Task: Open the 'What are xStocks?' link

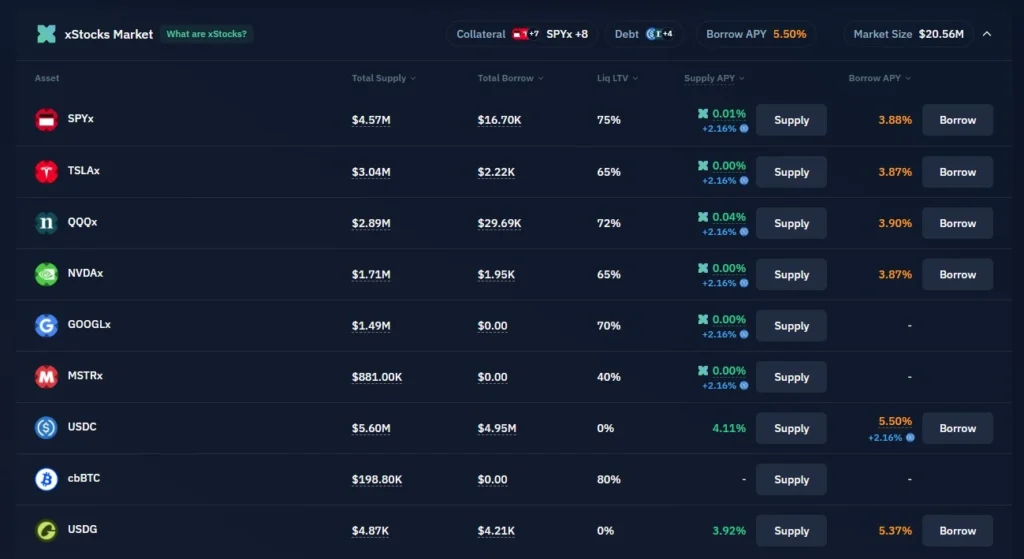Action: point(206,34)
